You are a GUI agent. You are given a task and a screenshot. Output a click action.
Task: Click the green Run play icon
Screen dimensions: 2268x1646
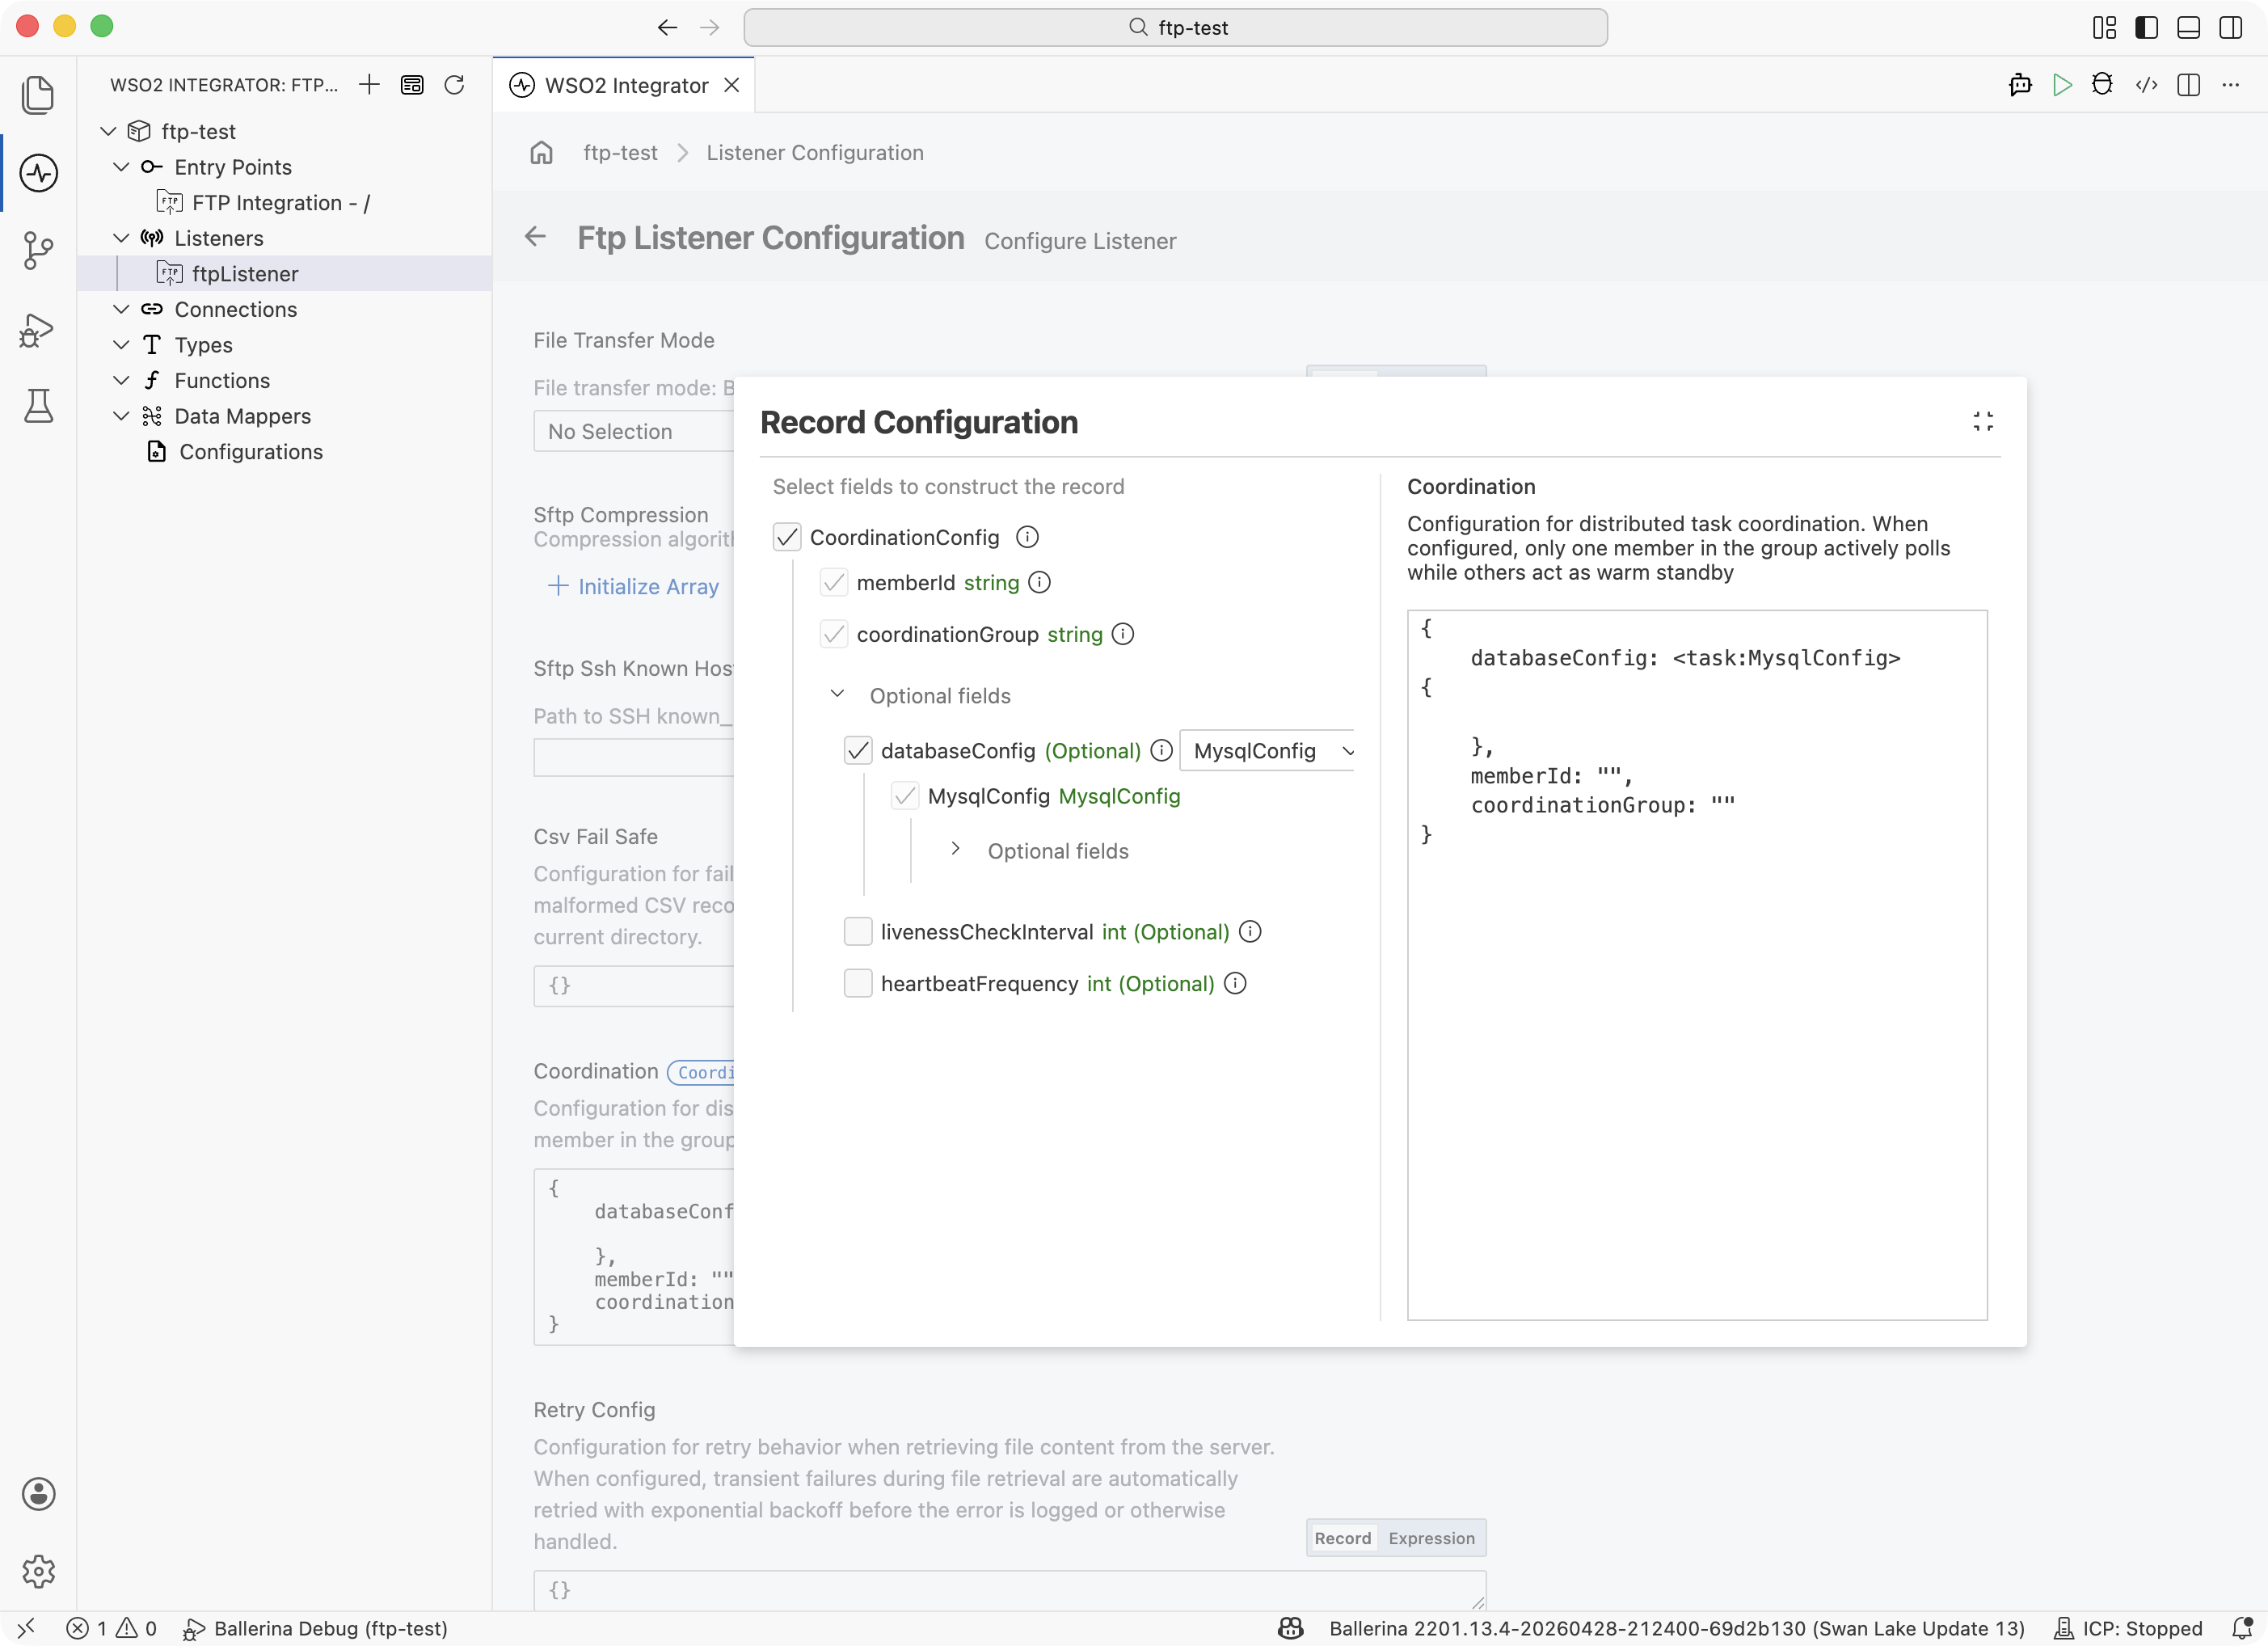2062,85
